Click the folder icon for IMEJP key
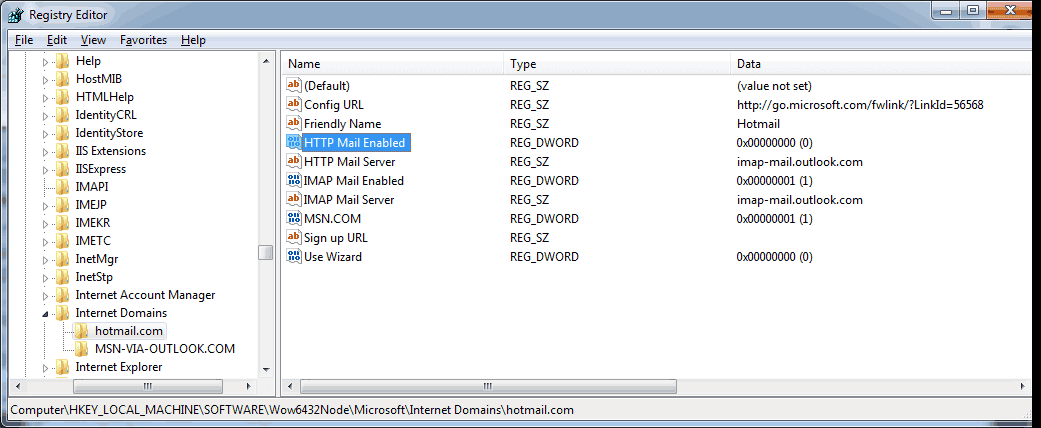 62,205
